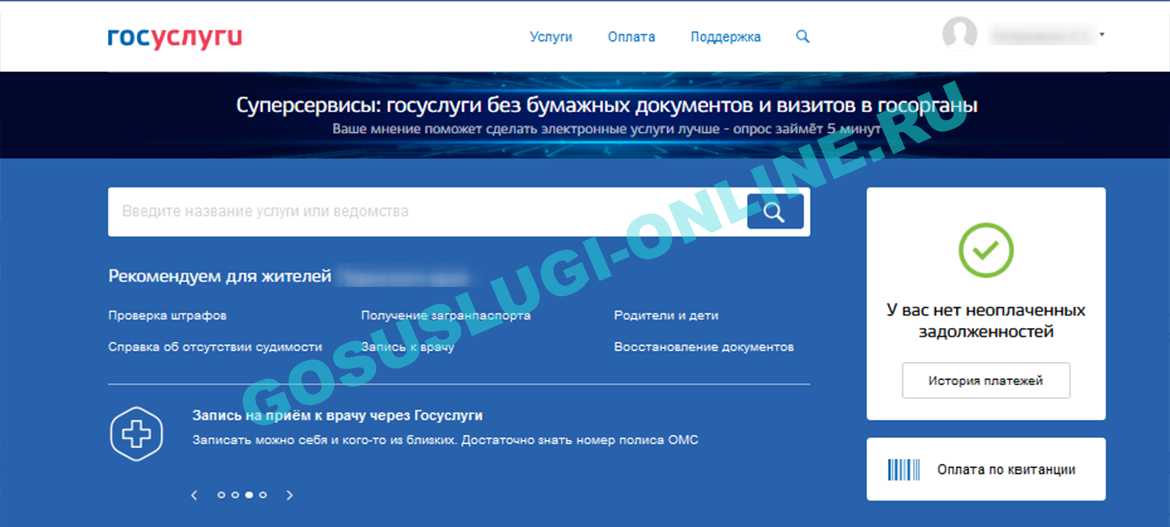Open Получение загранпаспорта link
This screenshot has width=1170, height=527.
click(446, 316)
